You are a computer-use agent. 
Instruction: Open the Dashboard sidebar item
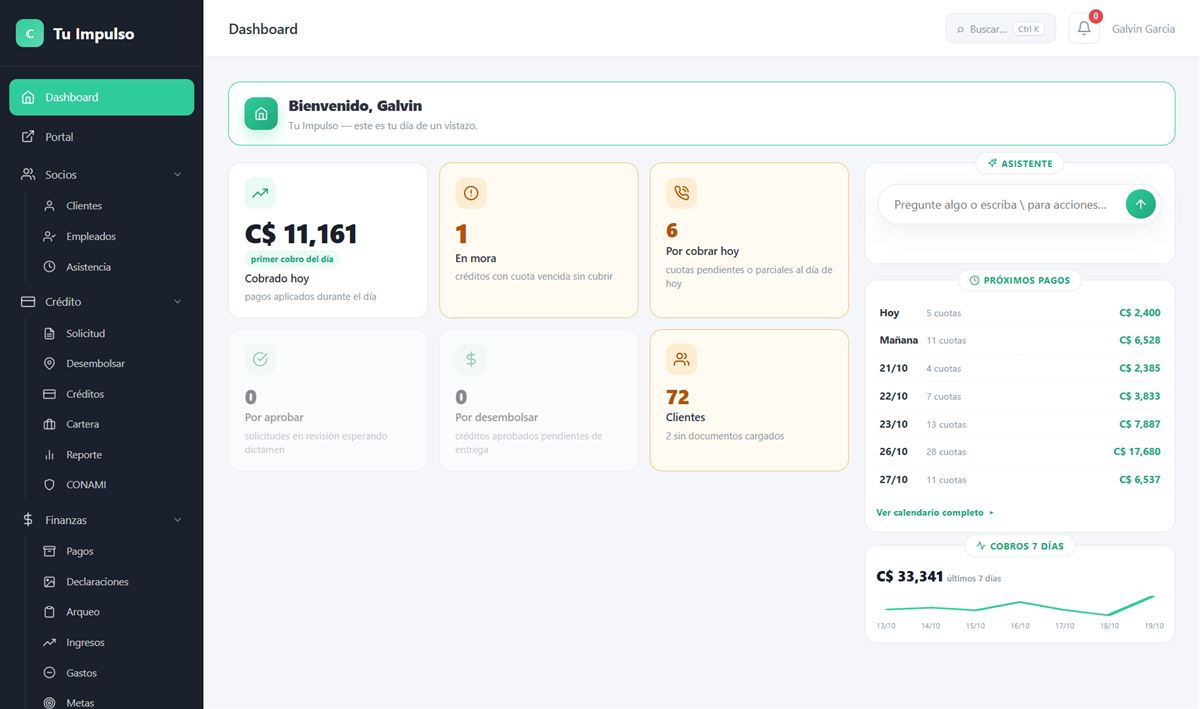point(101,97)
